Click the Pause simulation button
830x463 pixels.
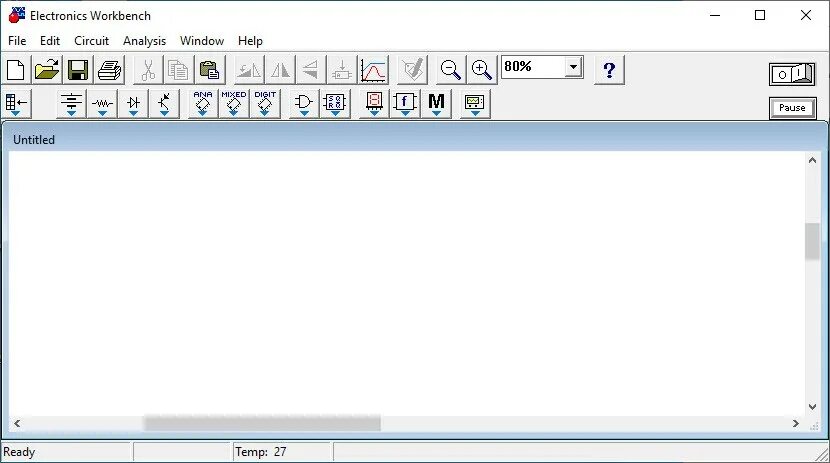(x=792, y=108)
